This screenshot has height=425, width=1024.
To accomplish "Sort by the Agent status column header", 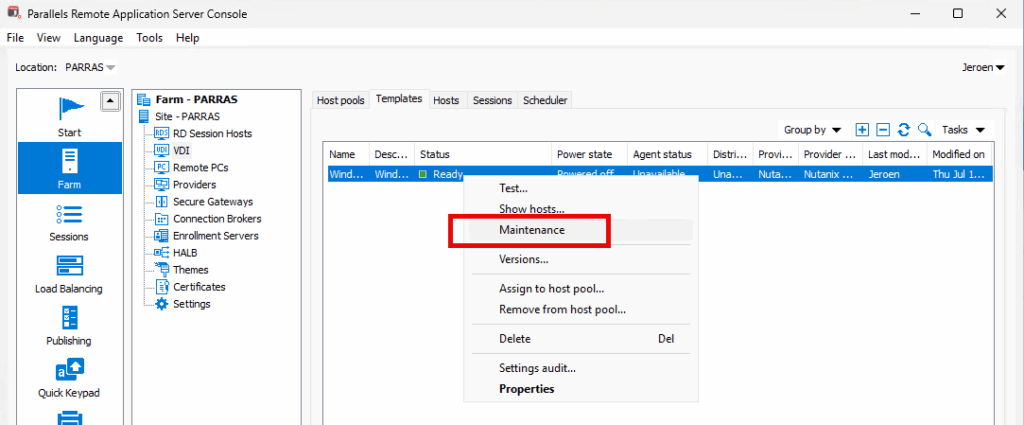I will 668,155.
